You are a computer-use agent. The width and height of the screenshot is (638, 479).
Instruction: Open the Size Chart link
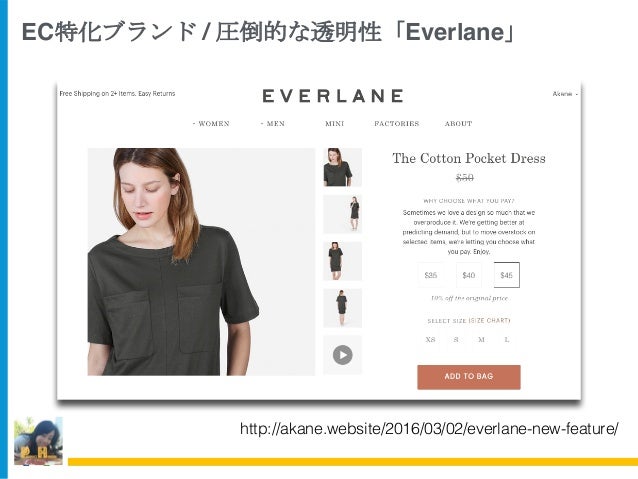(x=489, y=321)
